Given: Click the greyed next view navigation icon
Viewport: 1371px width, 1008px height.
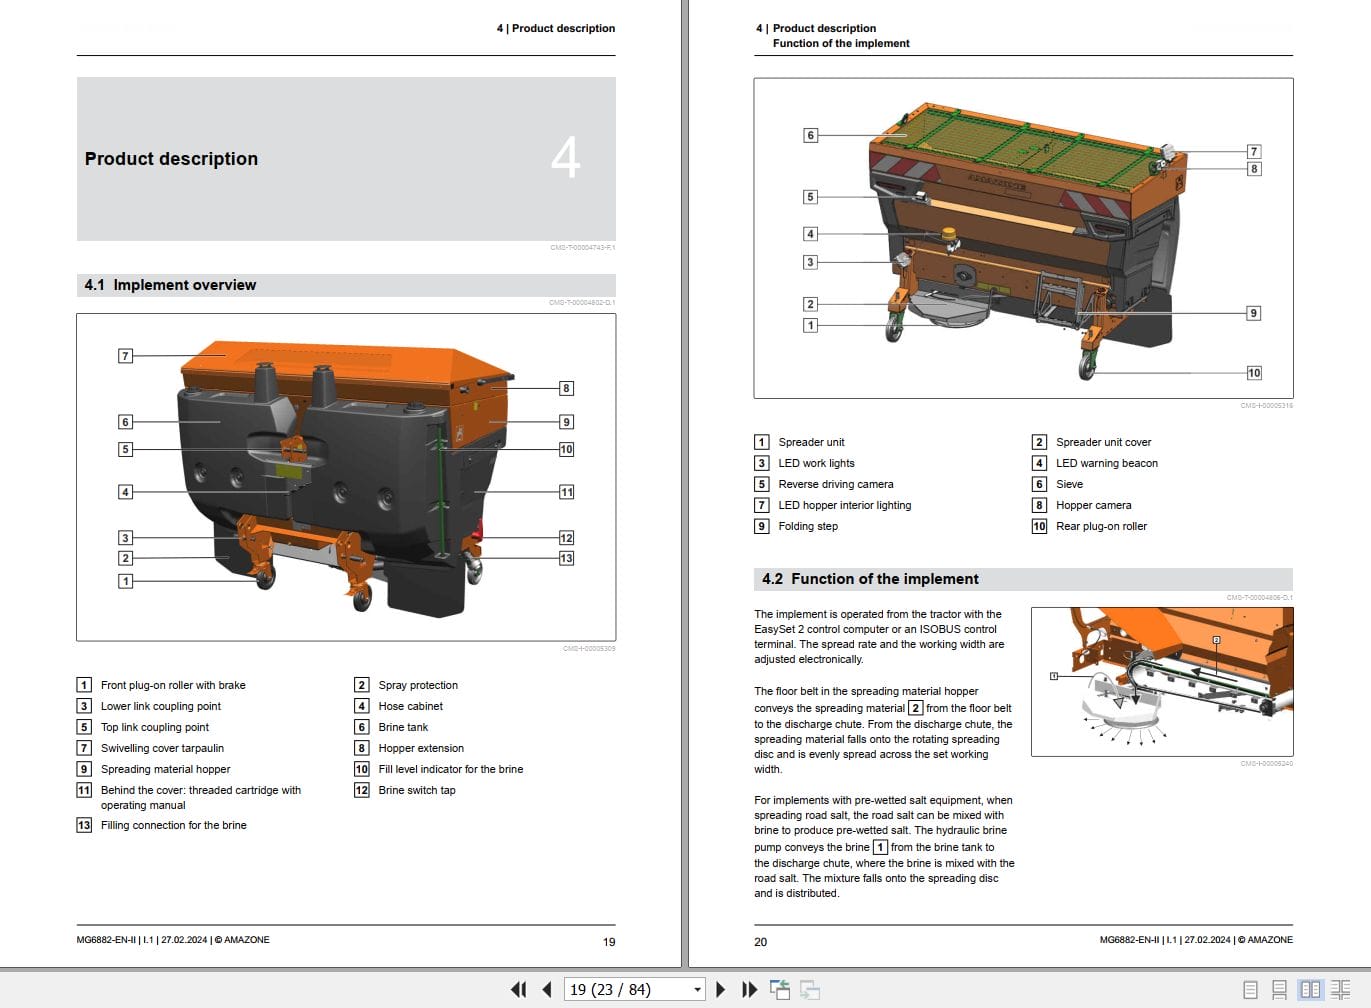Looking at the screenshot, I should (x=810, y=989).
